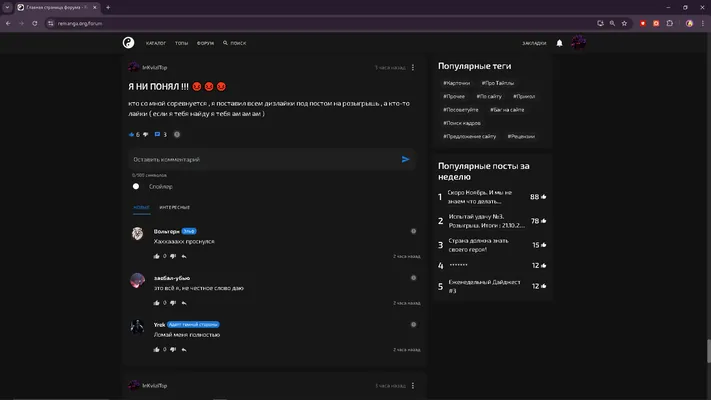Image resolution: width=711 pixels, height=400 pixels.
Task: Open the post comments icon showing 3
Action: (x=157, y=134)
